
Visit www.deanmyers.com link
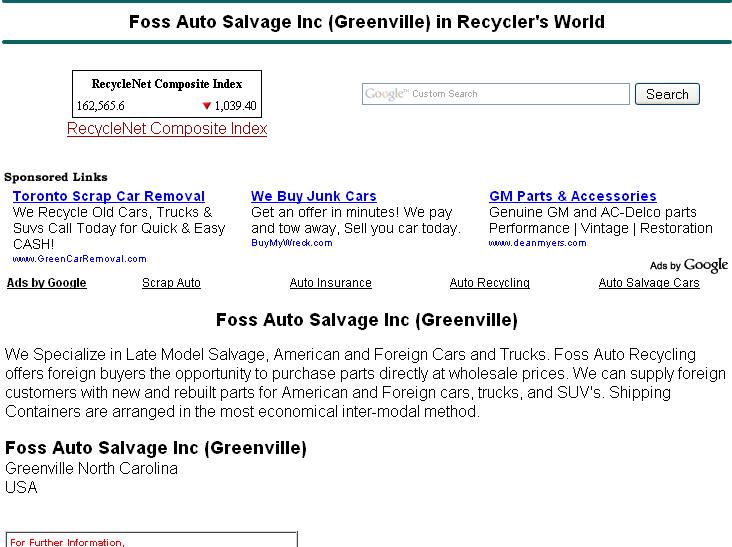[537, 243]
